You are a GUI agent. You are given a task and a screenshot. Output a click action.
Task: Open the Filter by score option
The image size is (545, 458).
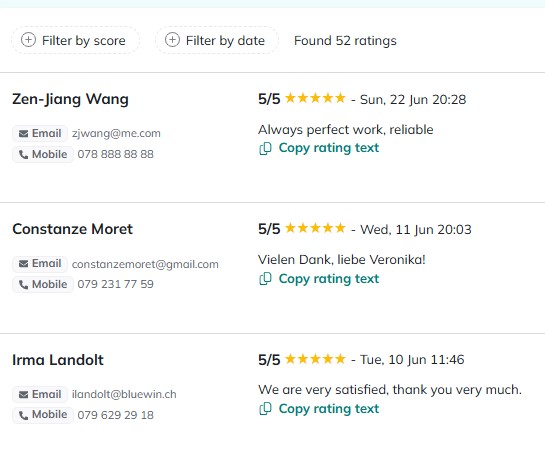(x=75, y=40)
